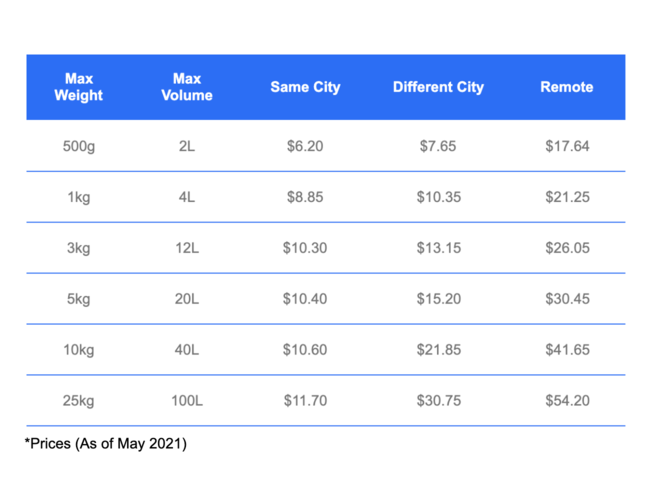Click the Max Weight column header
This screenshot has height=497, width=663.
click(x=79, y=87)
